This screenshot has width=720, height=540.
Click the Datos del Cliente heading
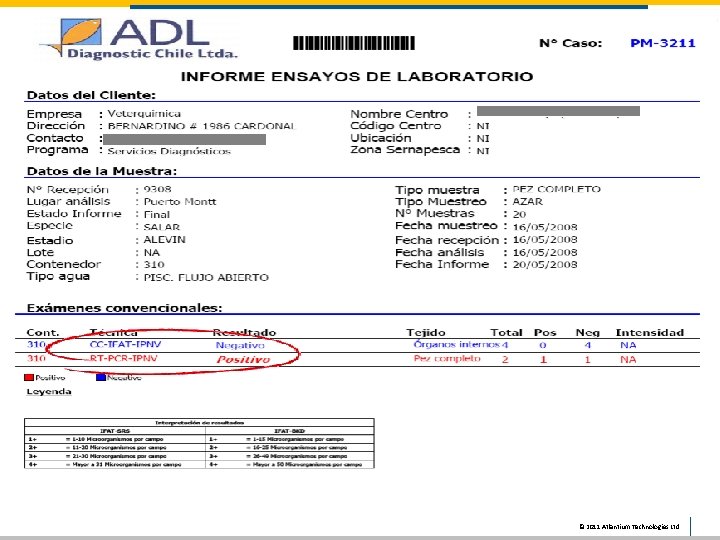click(91, 95)
